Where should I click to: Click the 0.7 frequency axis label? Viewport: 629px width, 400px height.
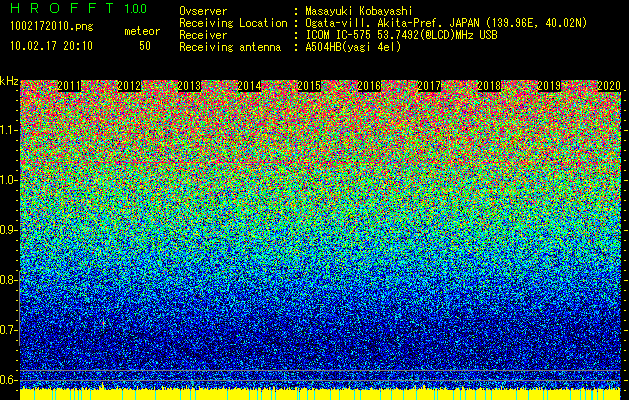(9, 330)
